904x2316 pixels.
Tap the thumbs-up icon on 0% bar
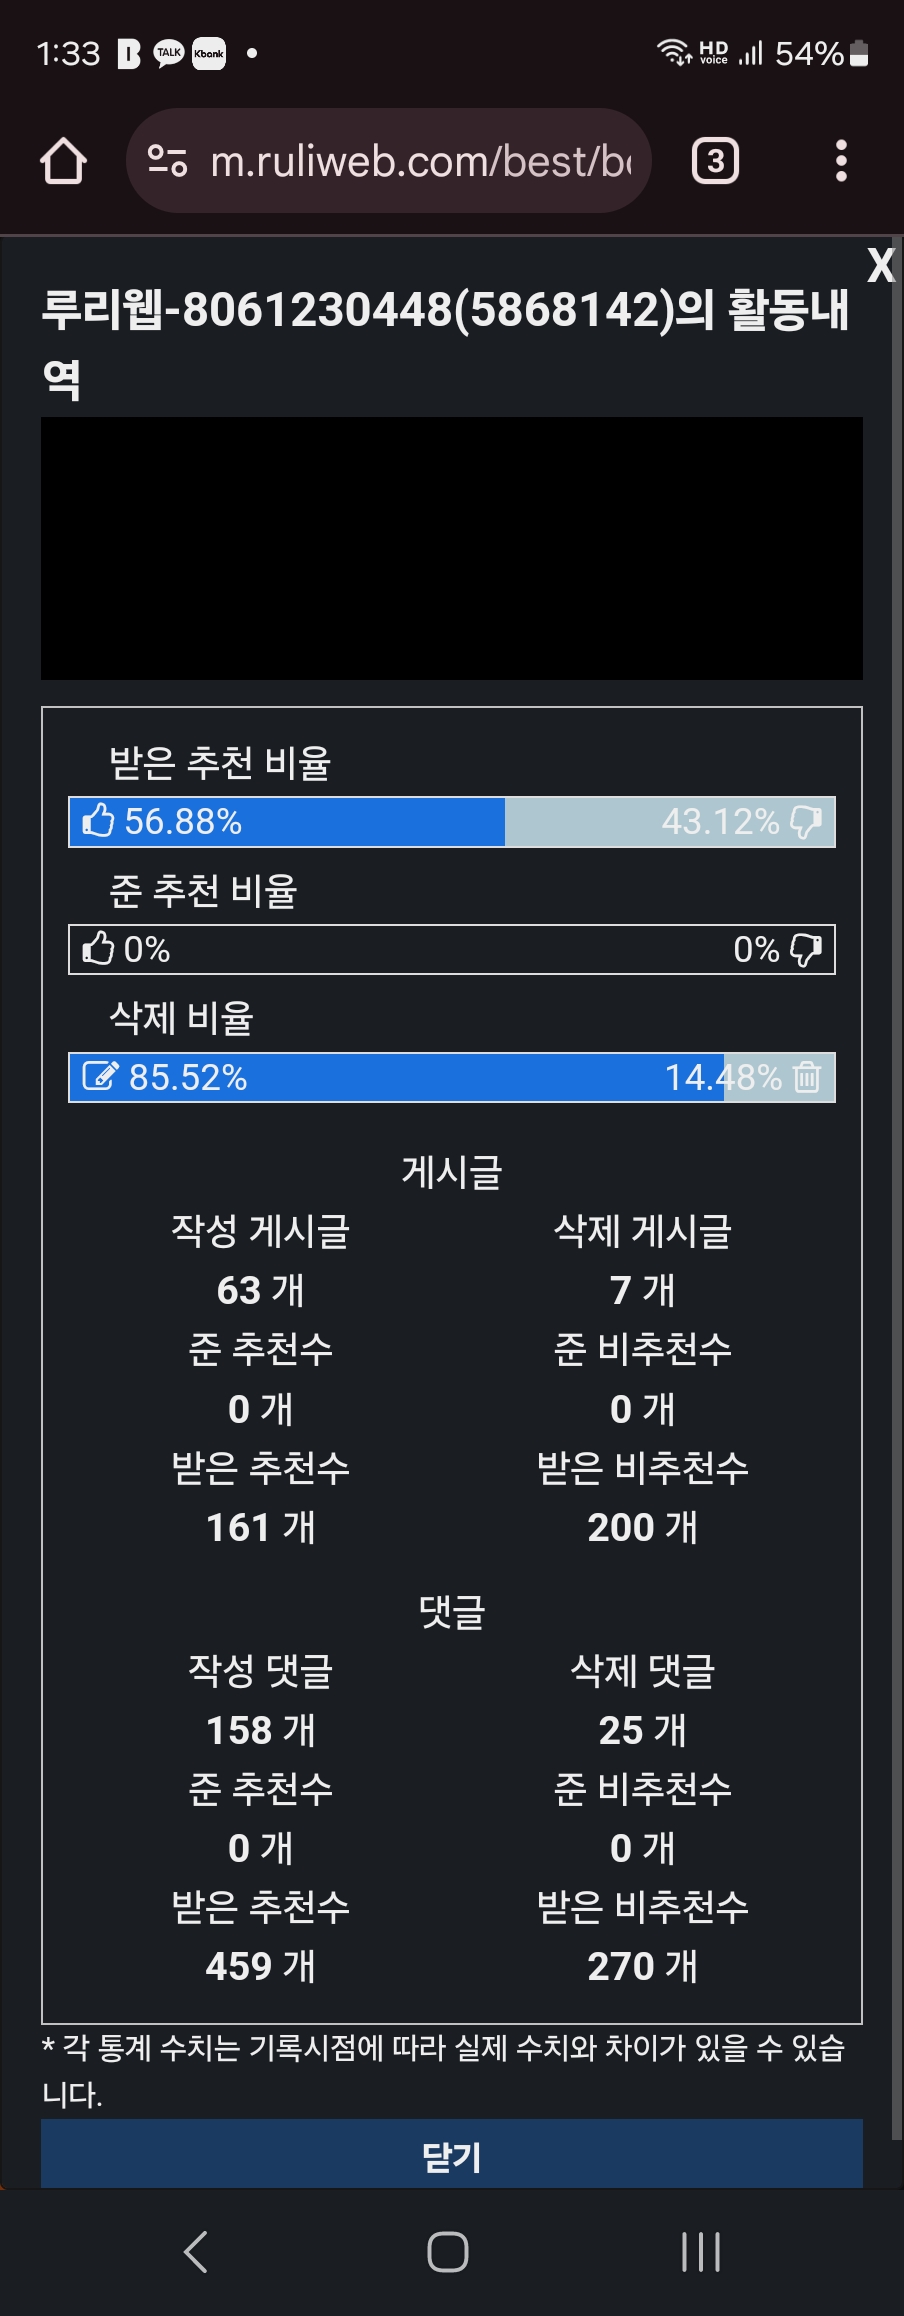click(x=98, y=949)
